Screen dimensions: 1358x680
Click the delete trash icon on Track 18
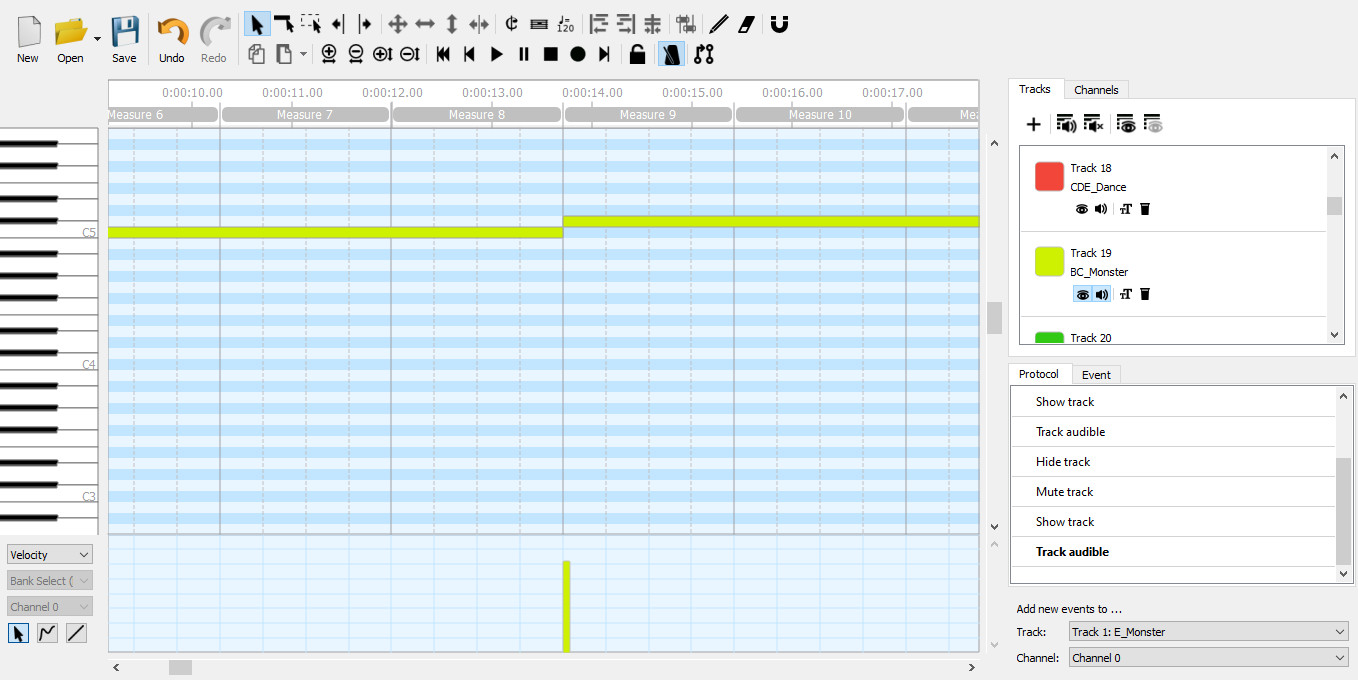click(1145, 209)
